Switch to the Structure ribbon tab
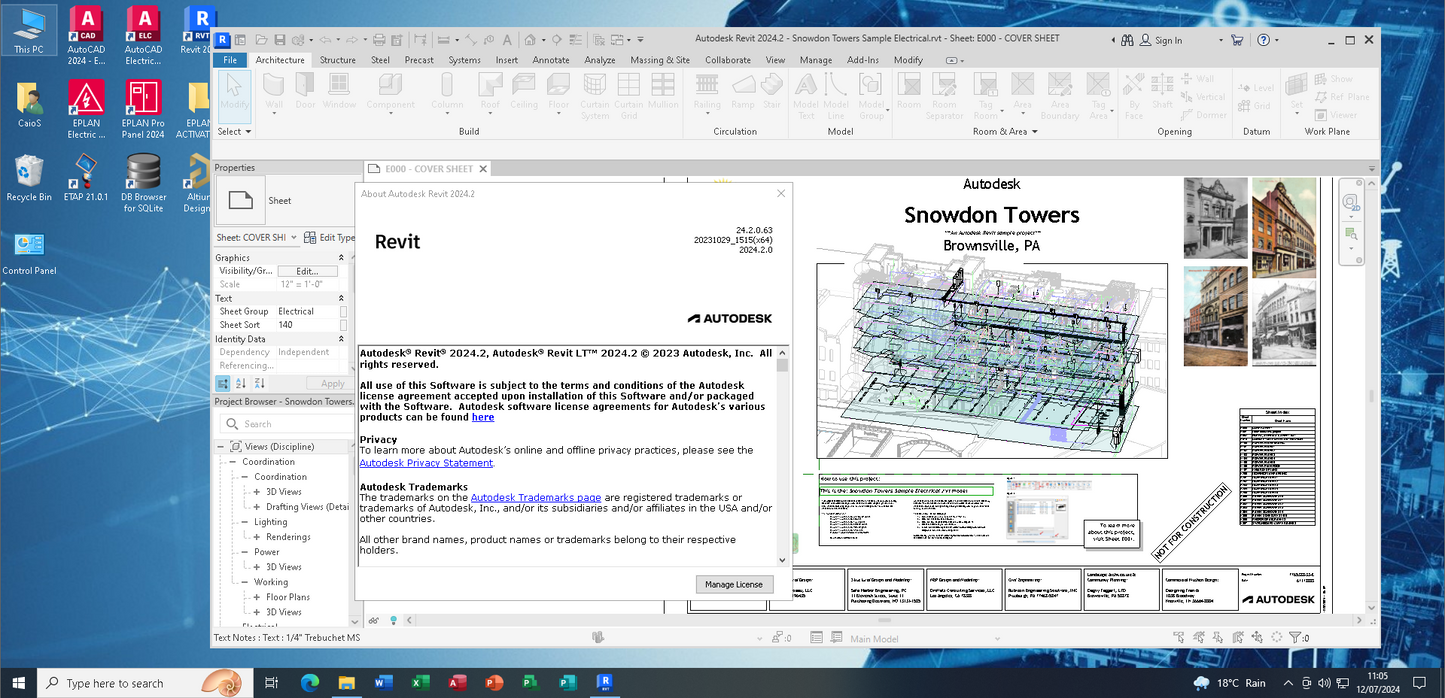This screenshot has width=1445, height=698. [x=338, y=60]
